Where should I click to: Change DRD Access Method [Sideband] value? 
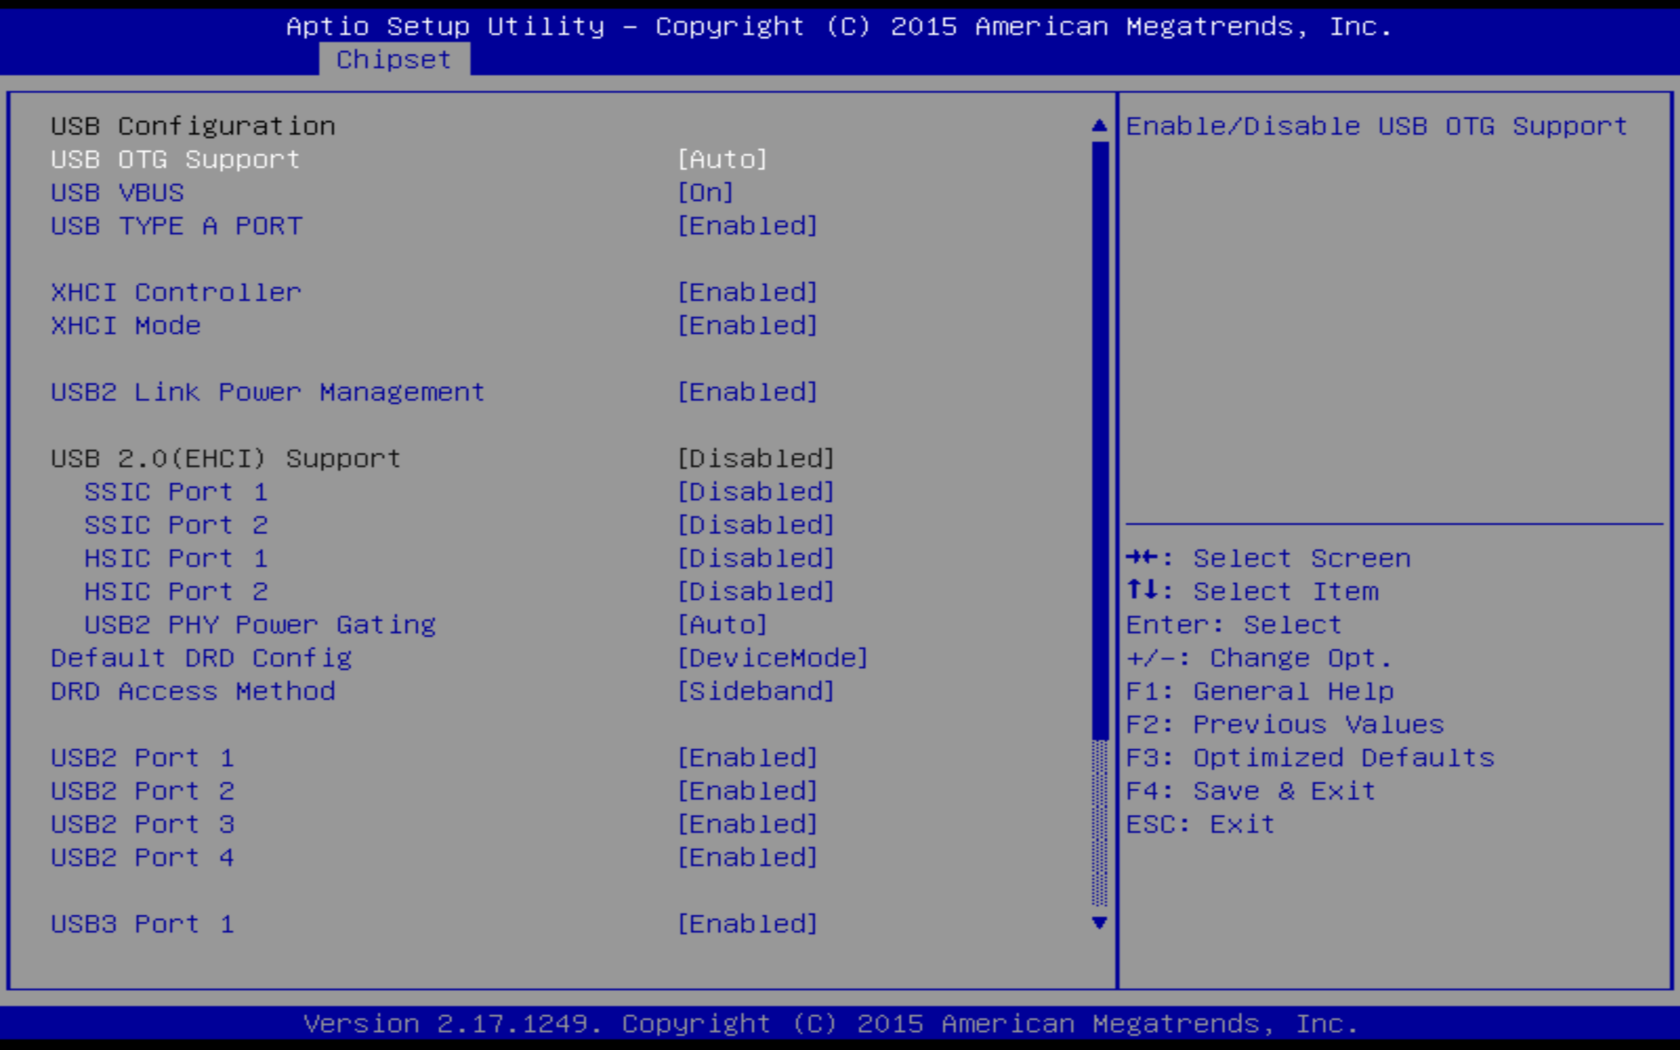click(x=756, y=691)
